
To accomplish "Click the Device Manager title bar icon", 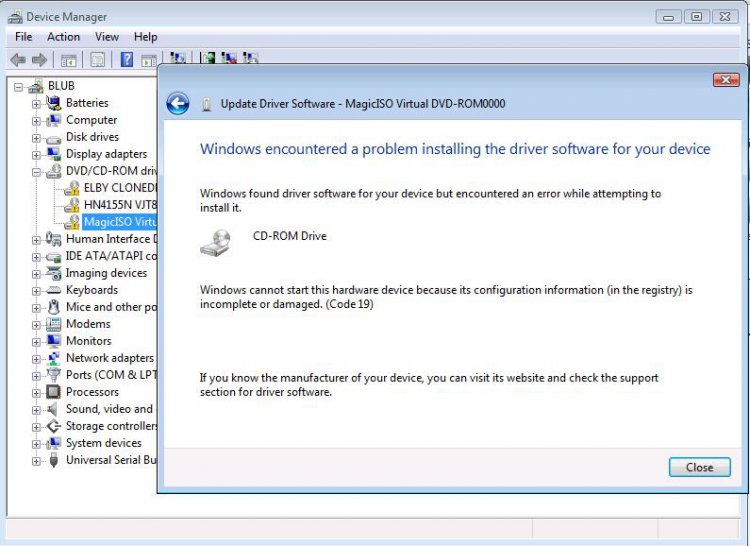I will 15,17.
